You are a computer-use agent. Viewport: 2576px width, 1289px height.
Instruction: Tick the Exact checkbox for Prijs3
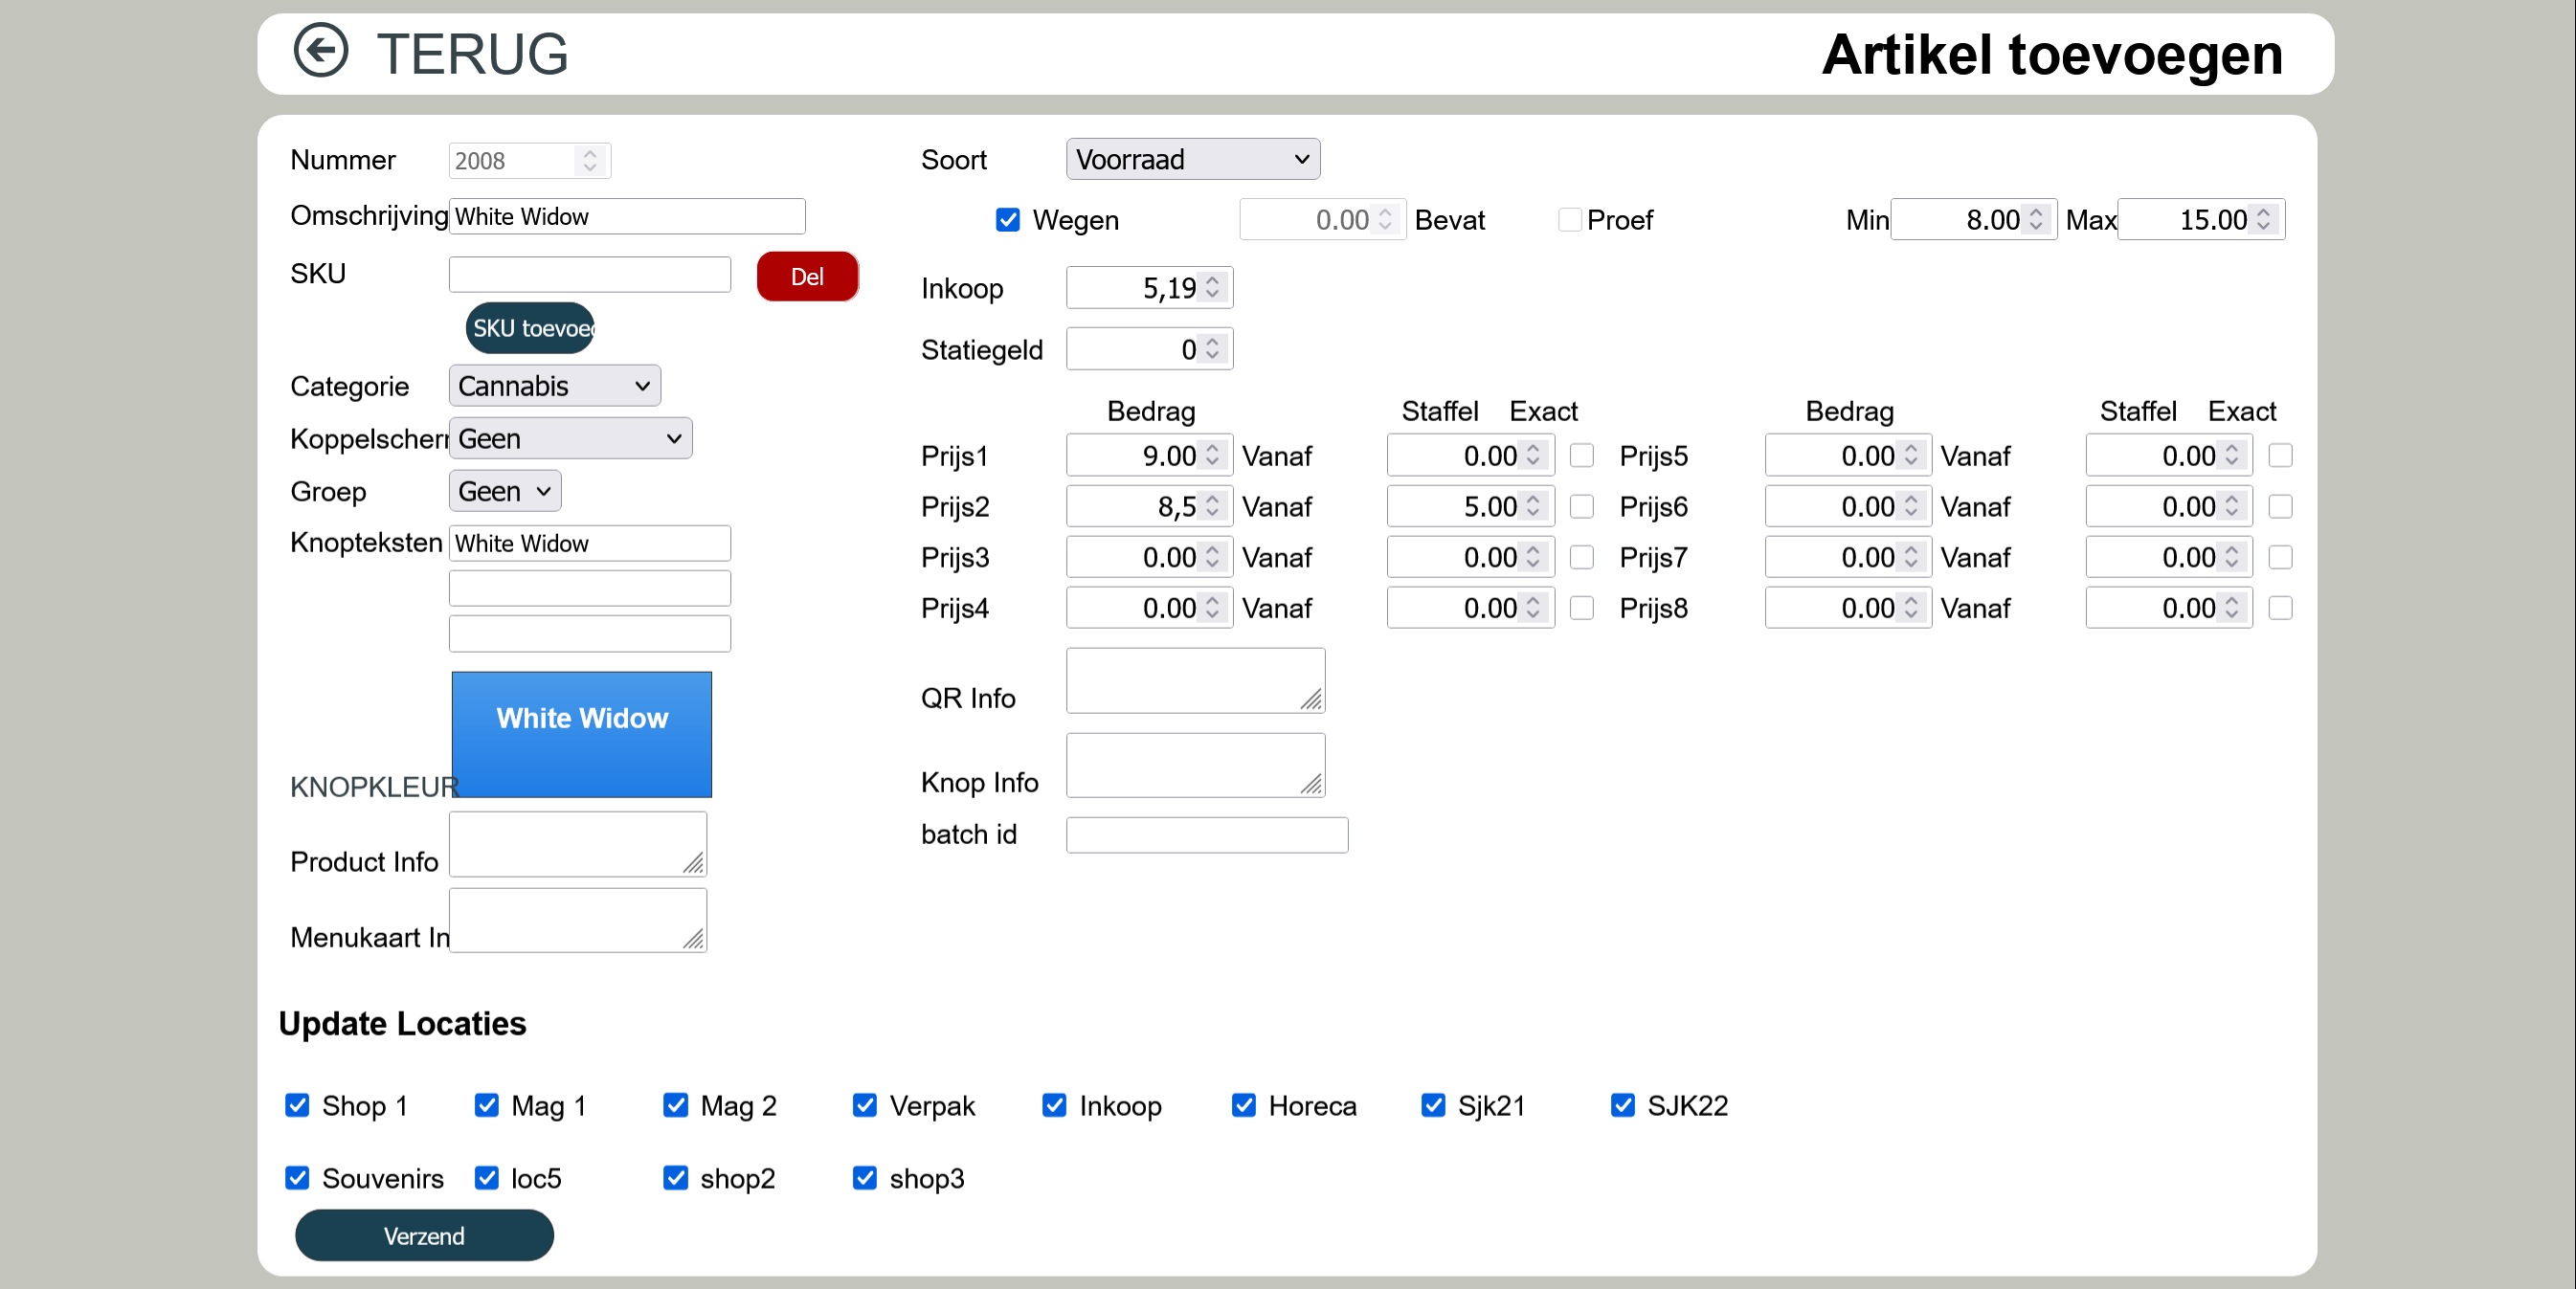1581,557
